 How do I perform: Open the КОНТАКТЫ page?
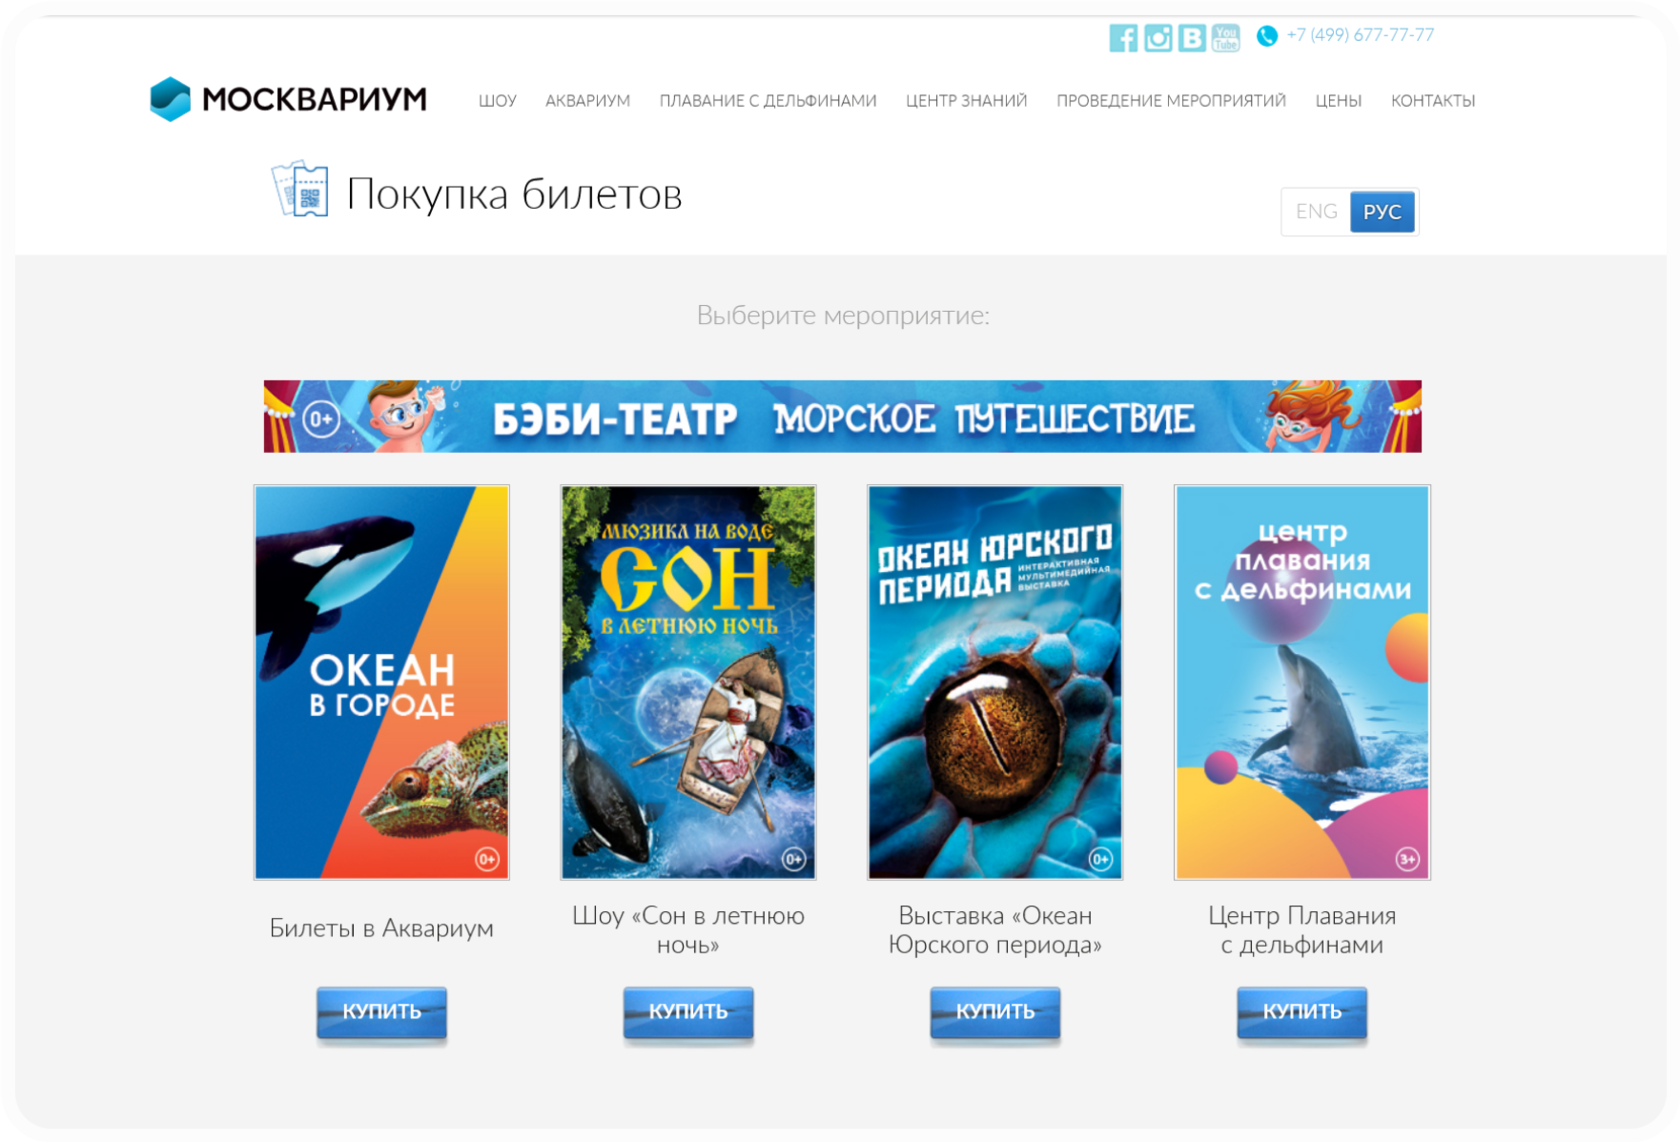pos(1433,101)
